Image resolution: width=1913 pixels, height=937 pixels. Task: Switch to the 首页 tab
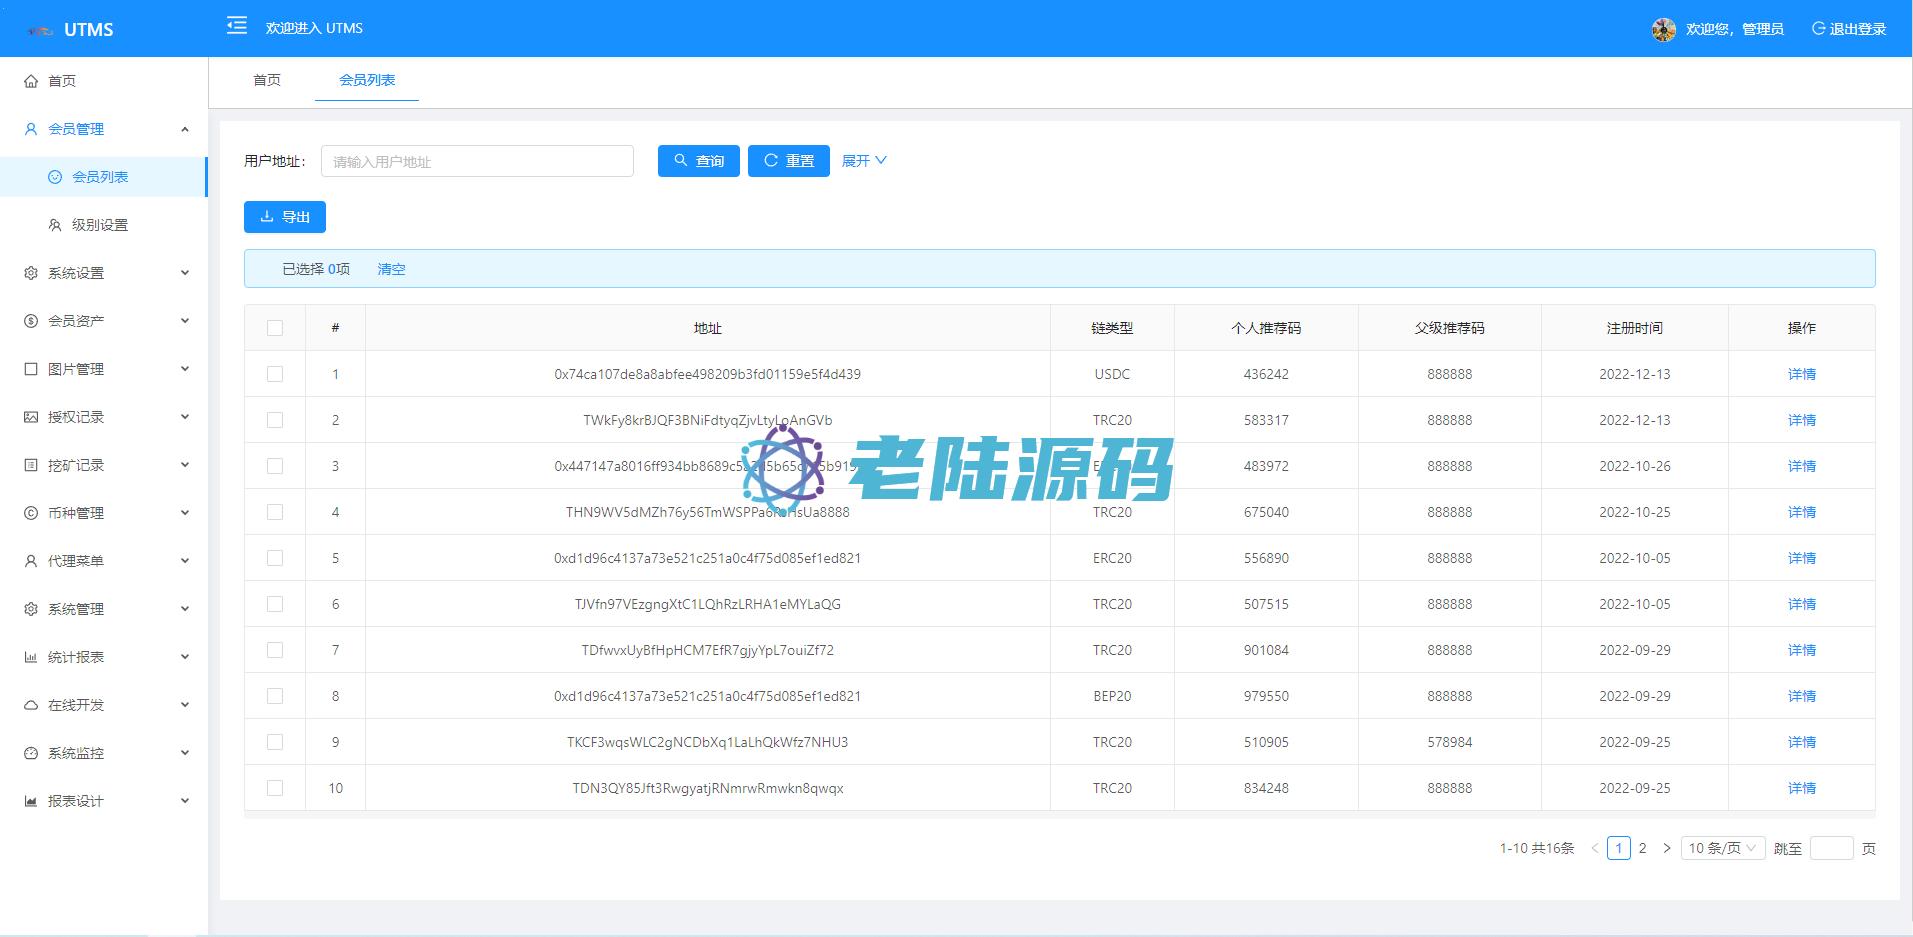(x=267, y=80)
